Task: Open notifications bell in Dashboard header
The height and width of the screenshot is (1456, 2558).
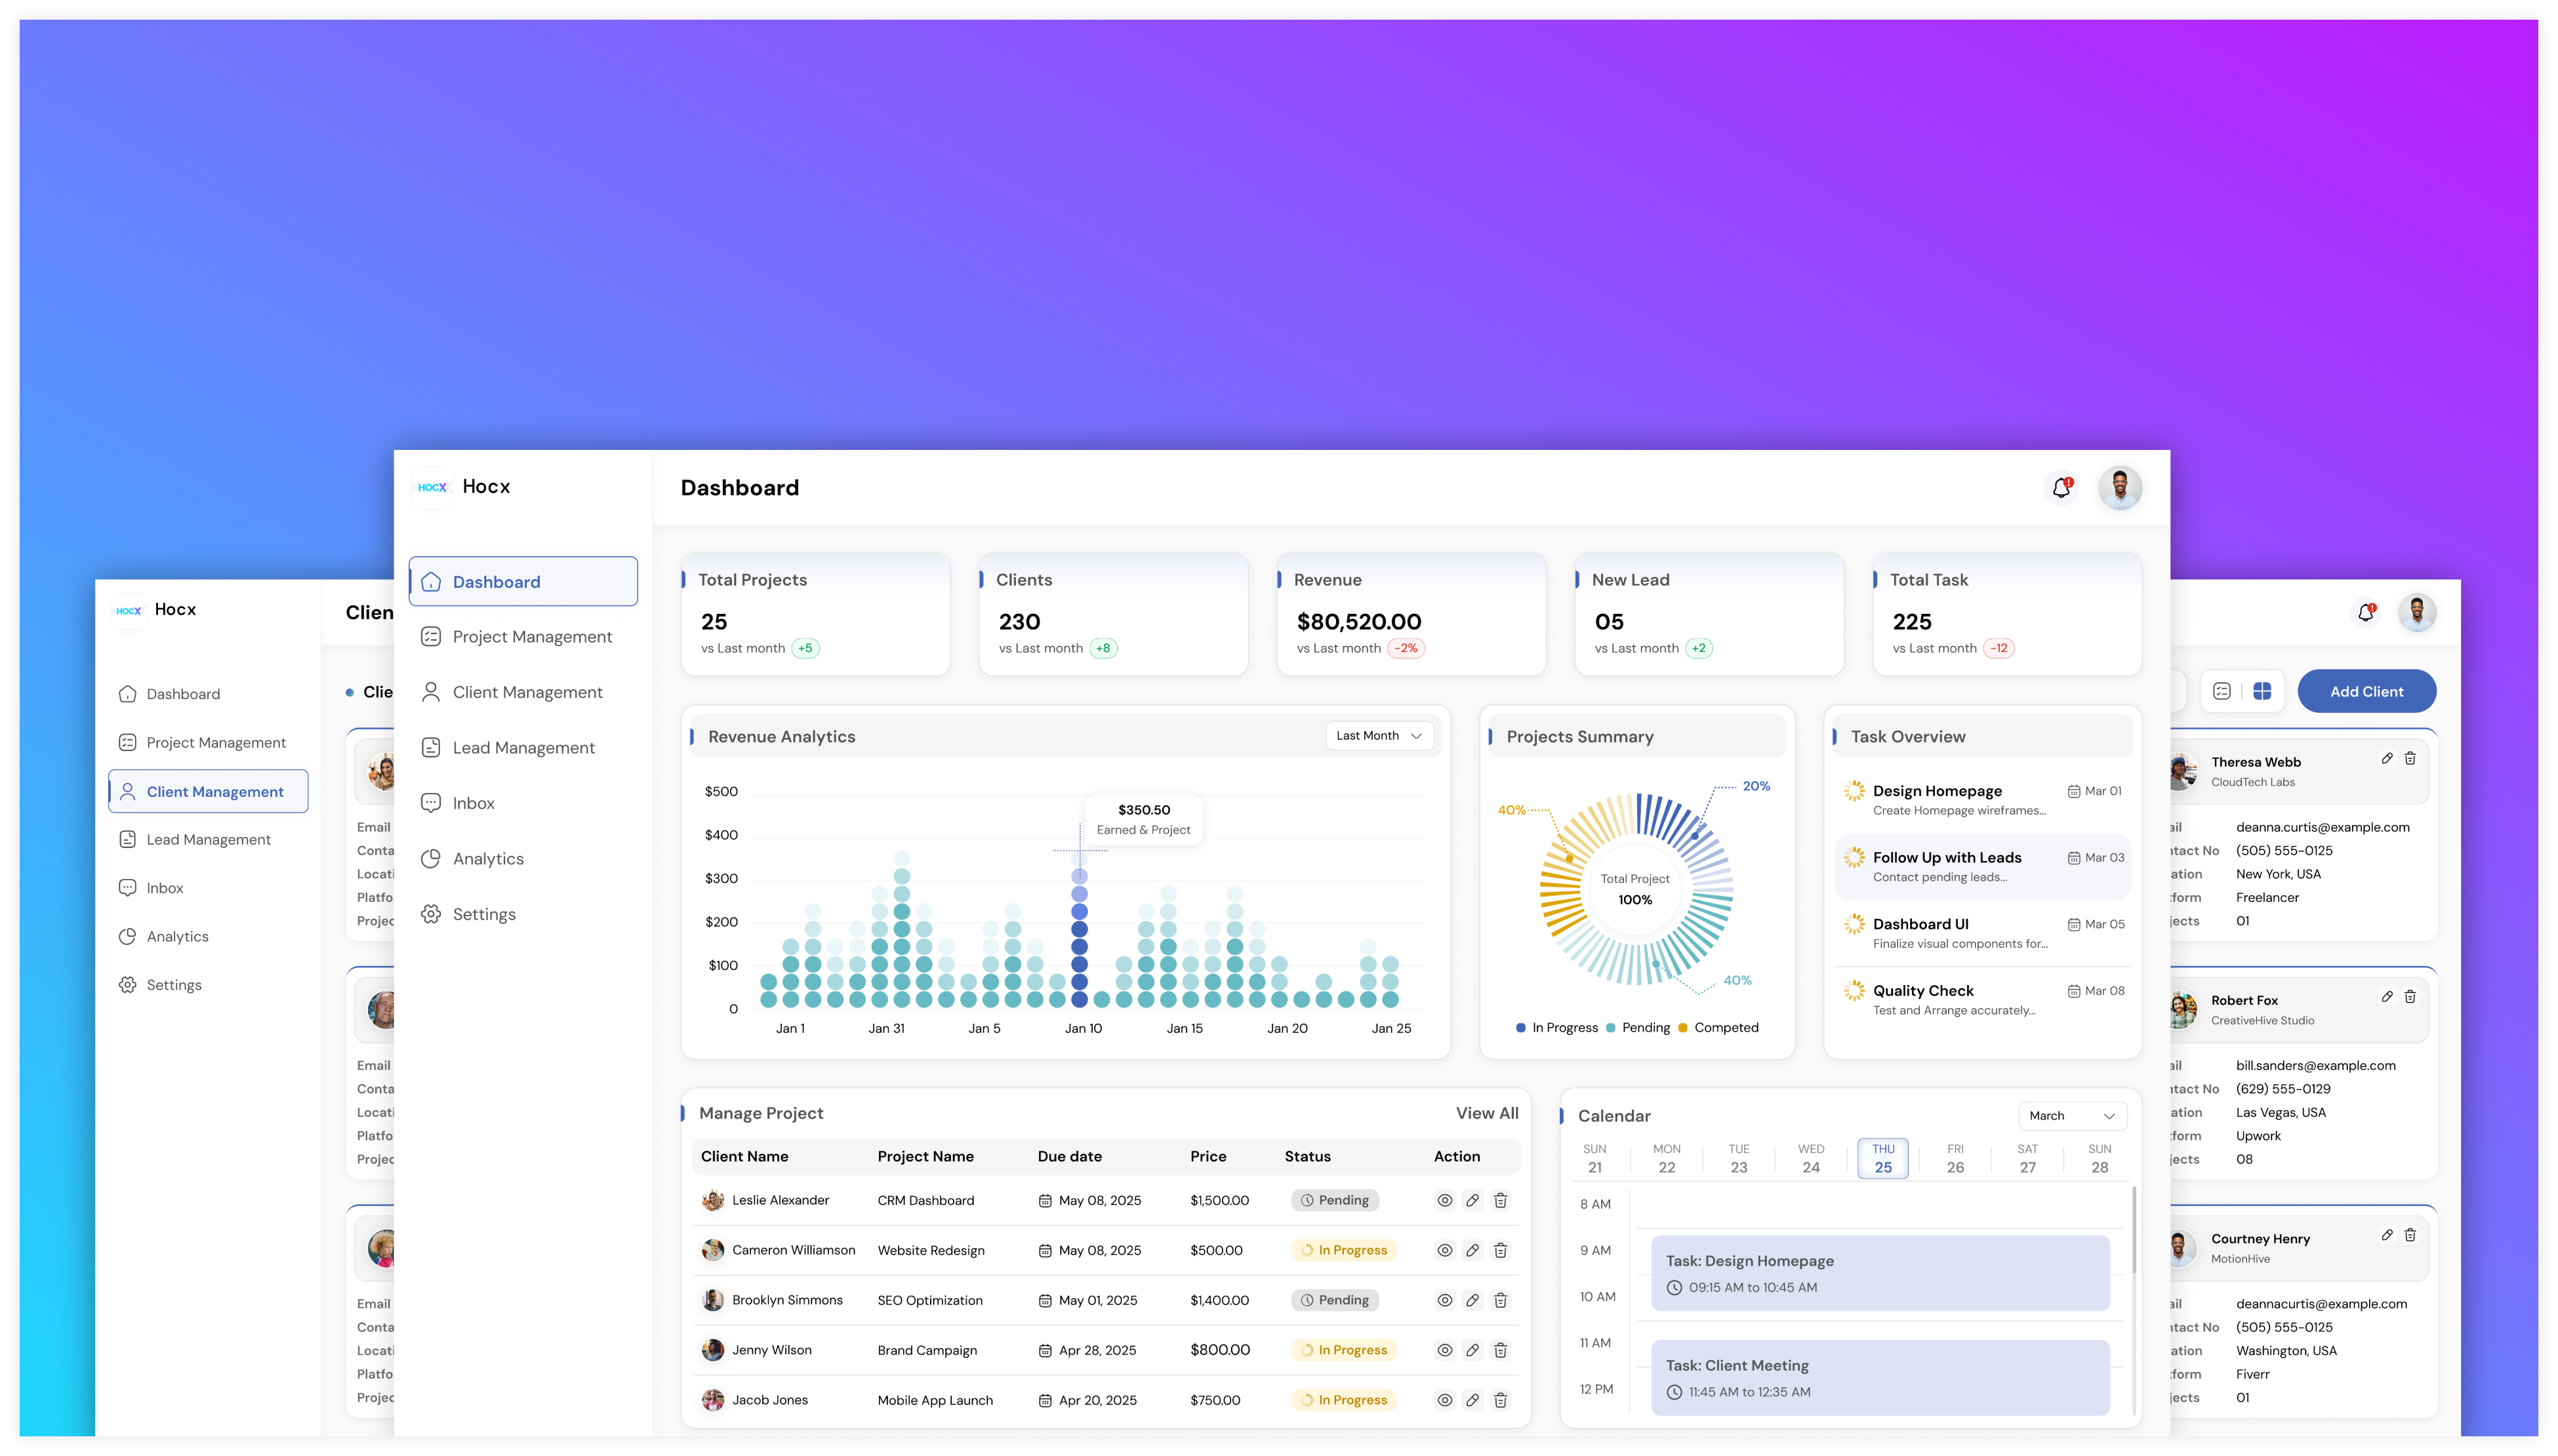Action: 2061,488
